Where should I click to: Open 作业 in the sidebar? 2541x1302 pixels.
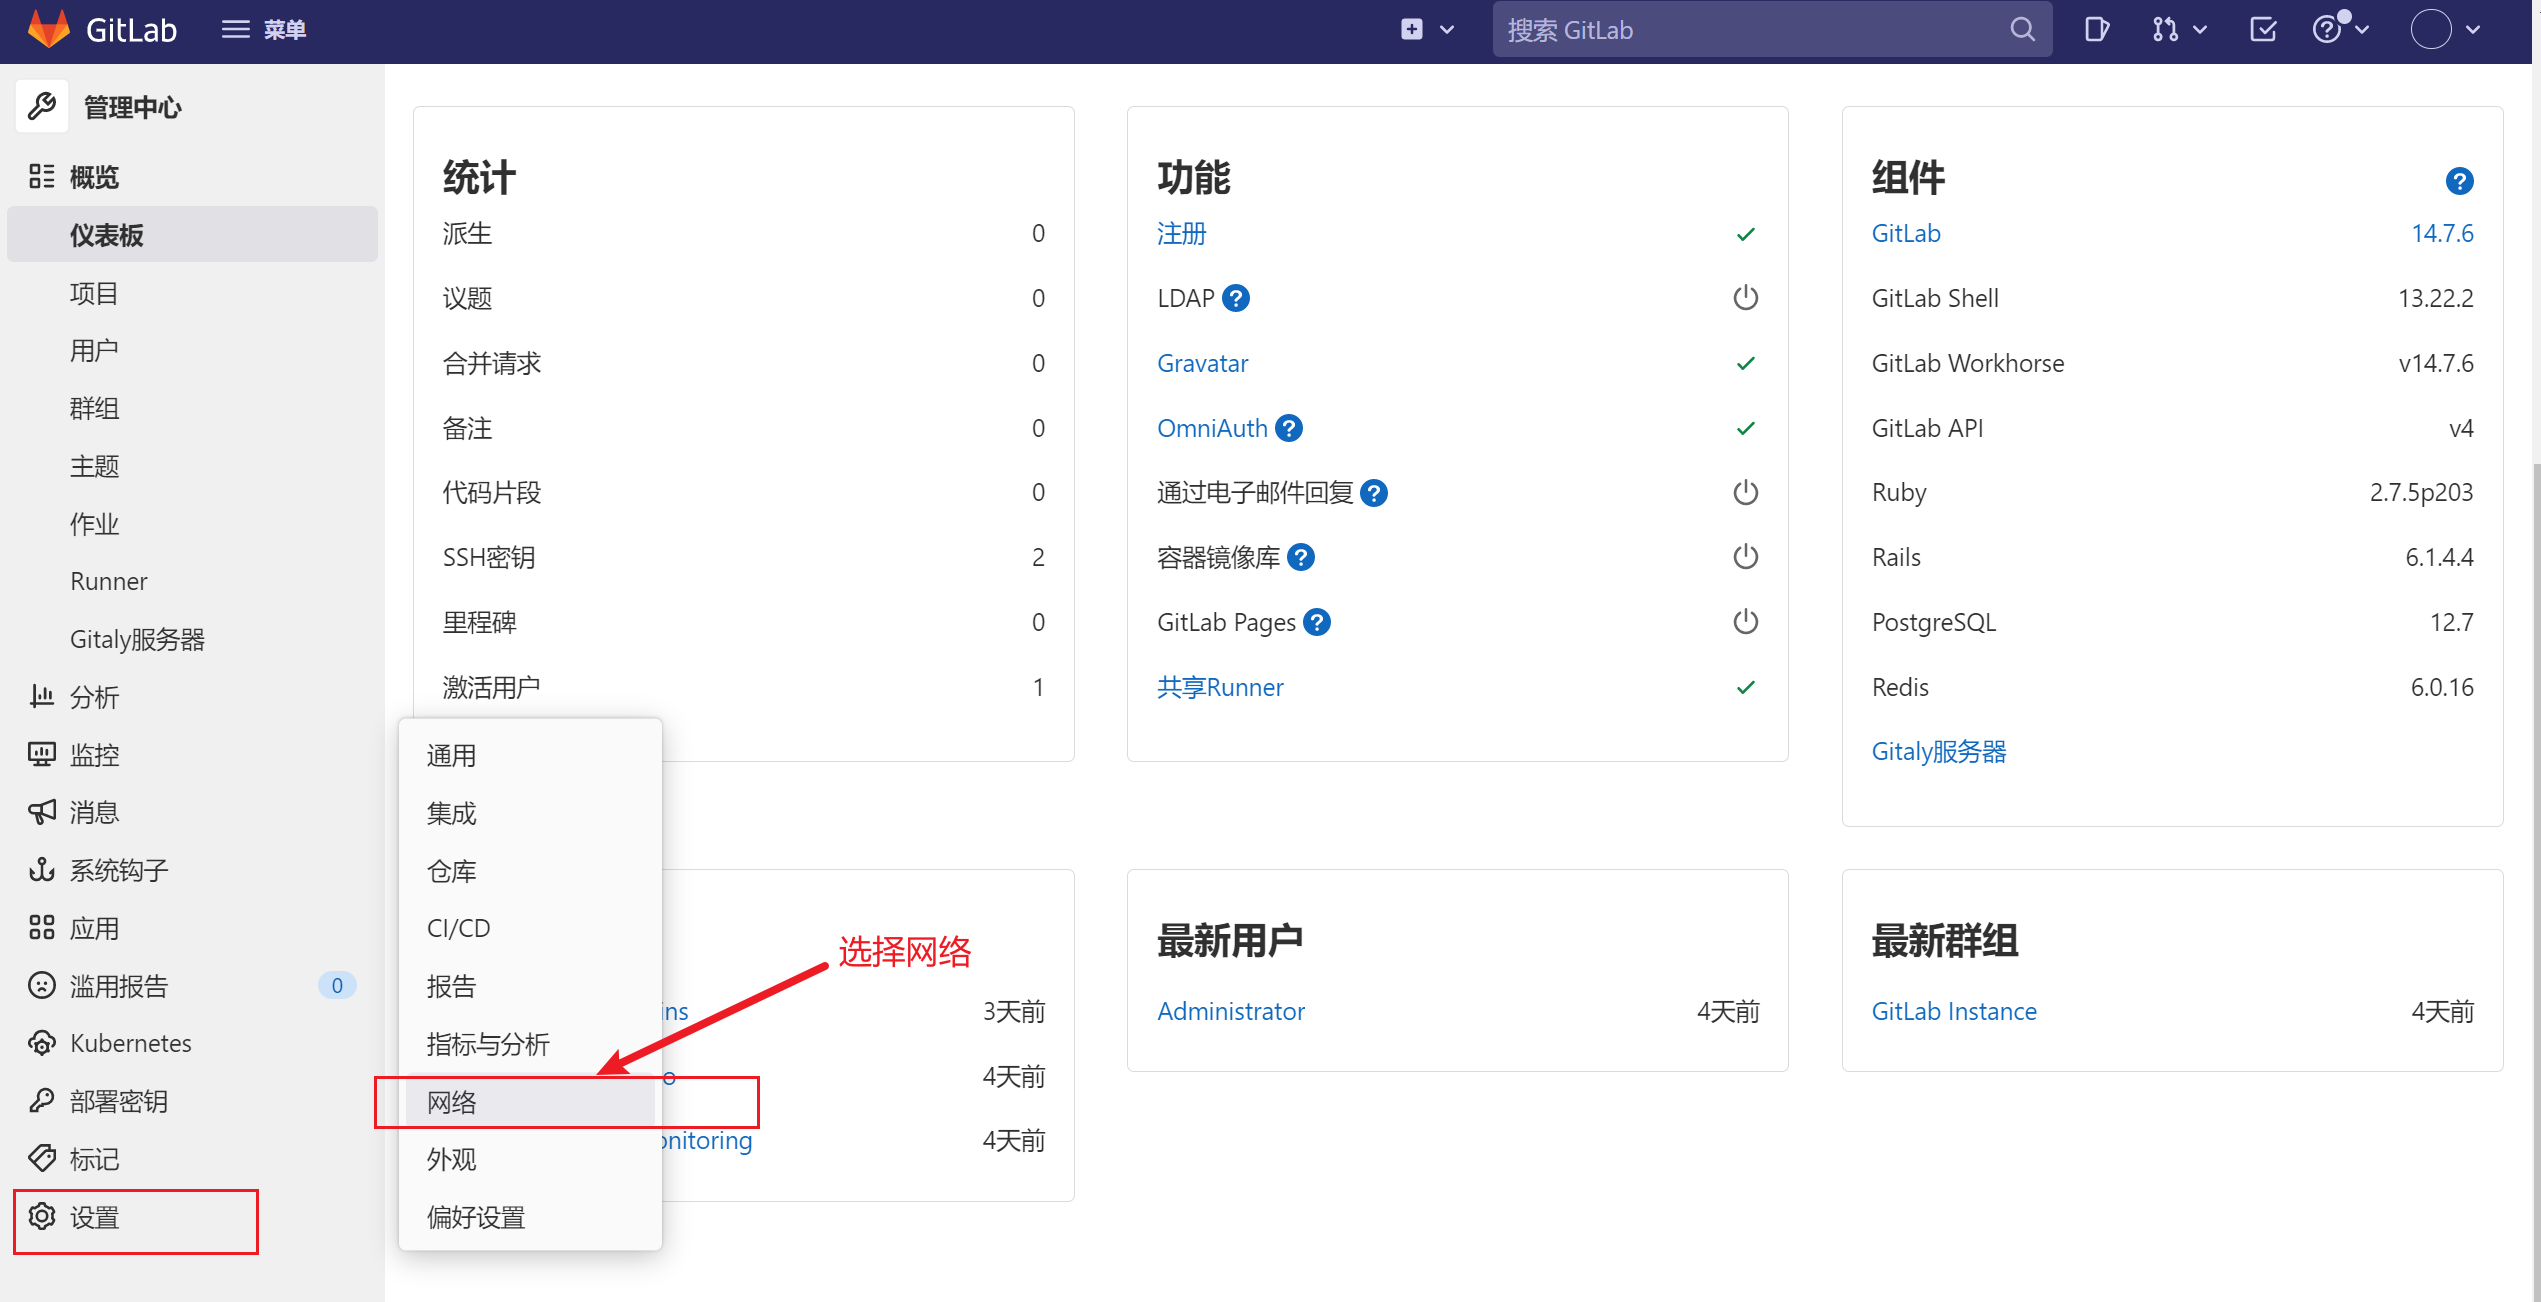point(192,523)
